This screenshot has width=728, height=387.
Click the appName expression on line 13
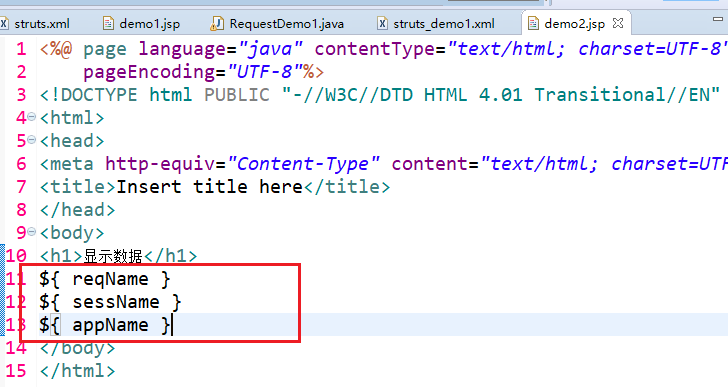point(105,325)
